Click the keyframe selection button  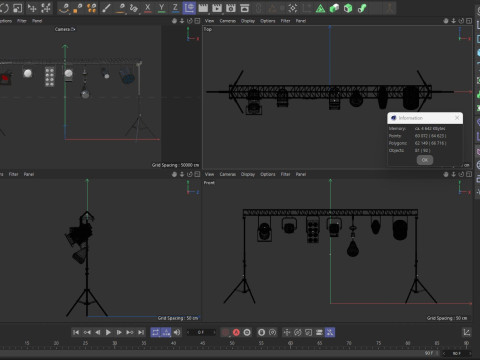(x=247, y=332)
